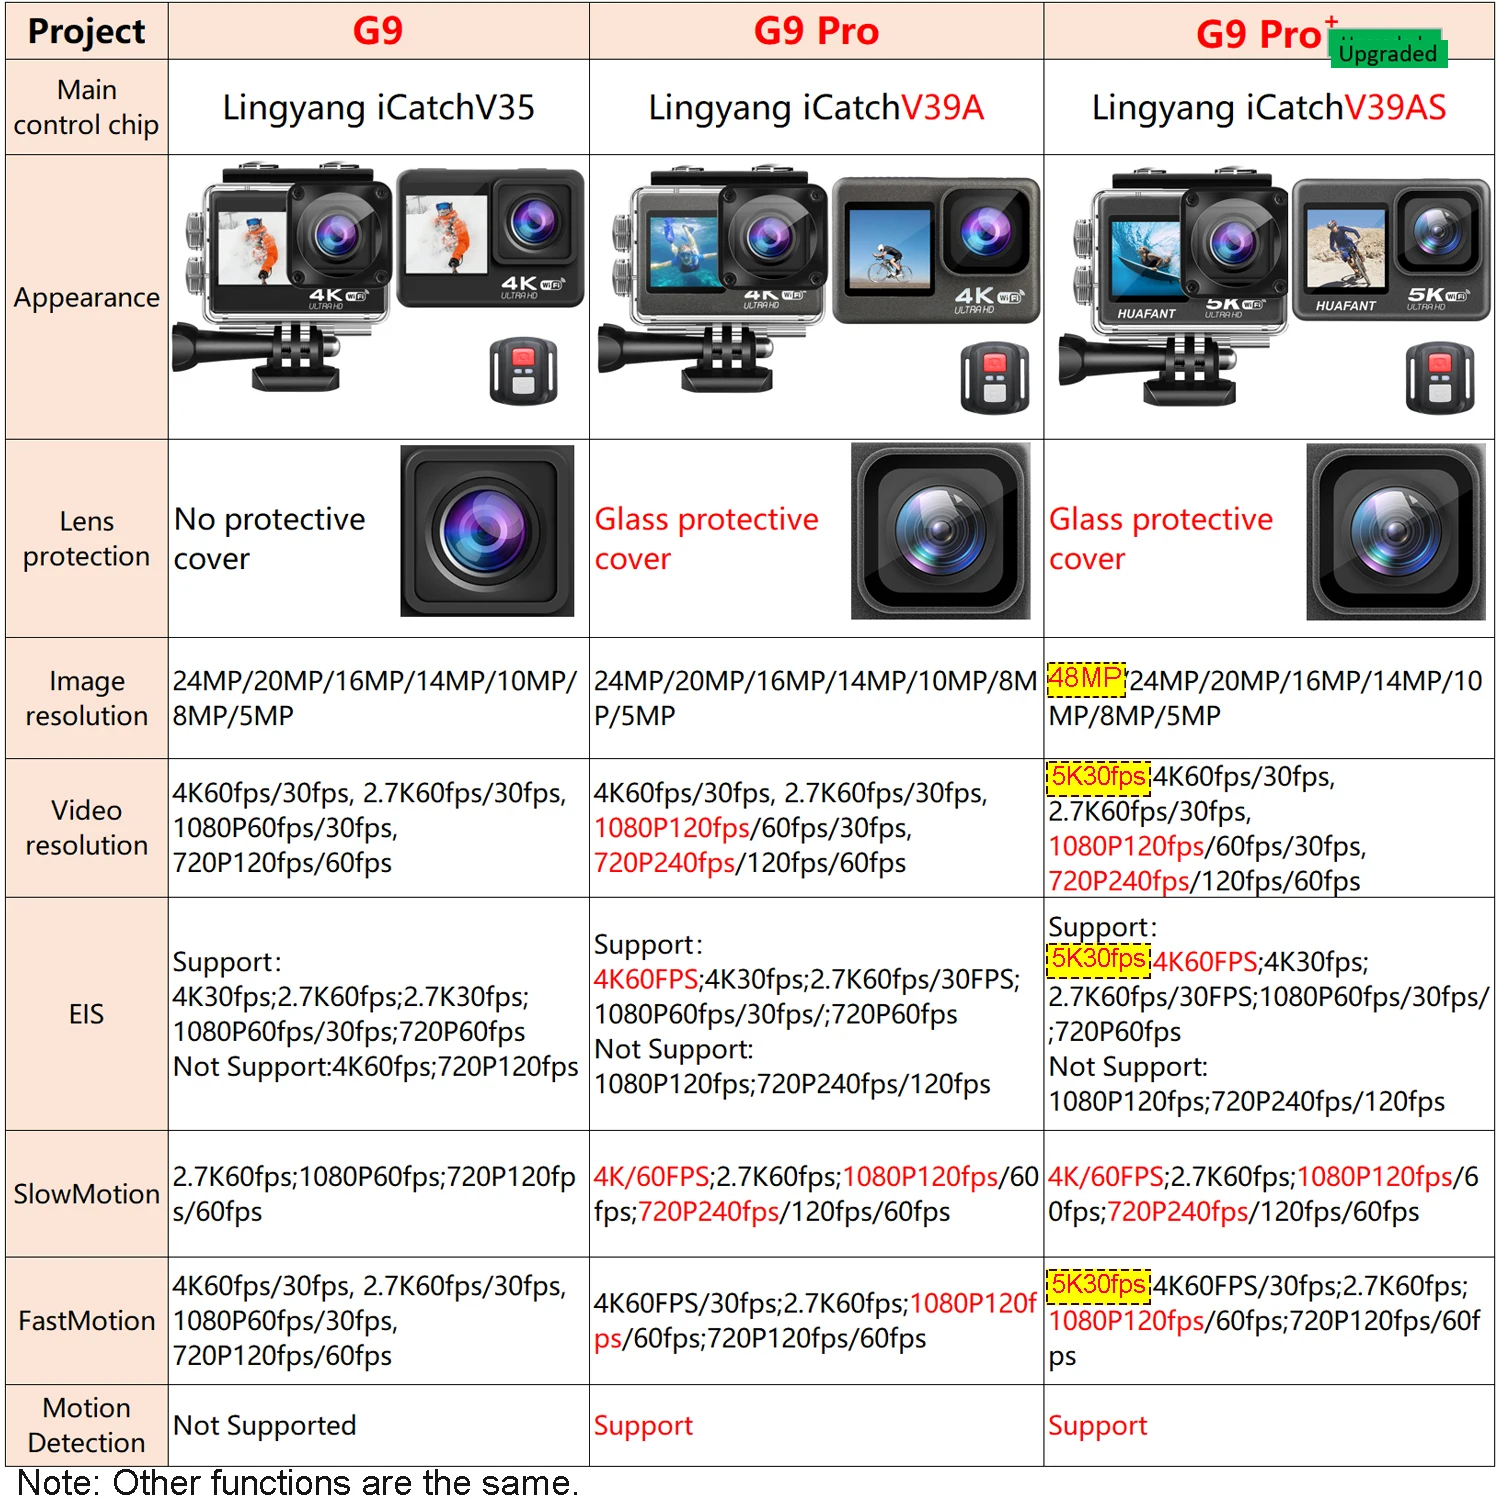Click the SlowMotion row label
Viewport: 1500px width, 1500px height.
click(86, 1194)
